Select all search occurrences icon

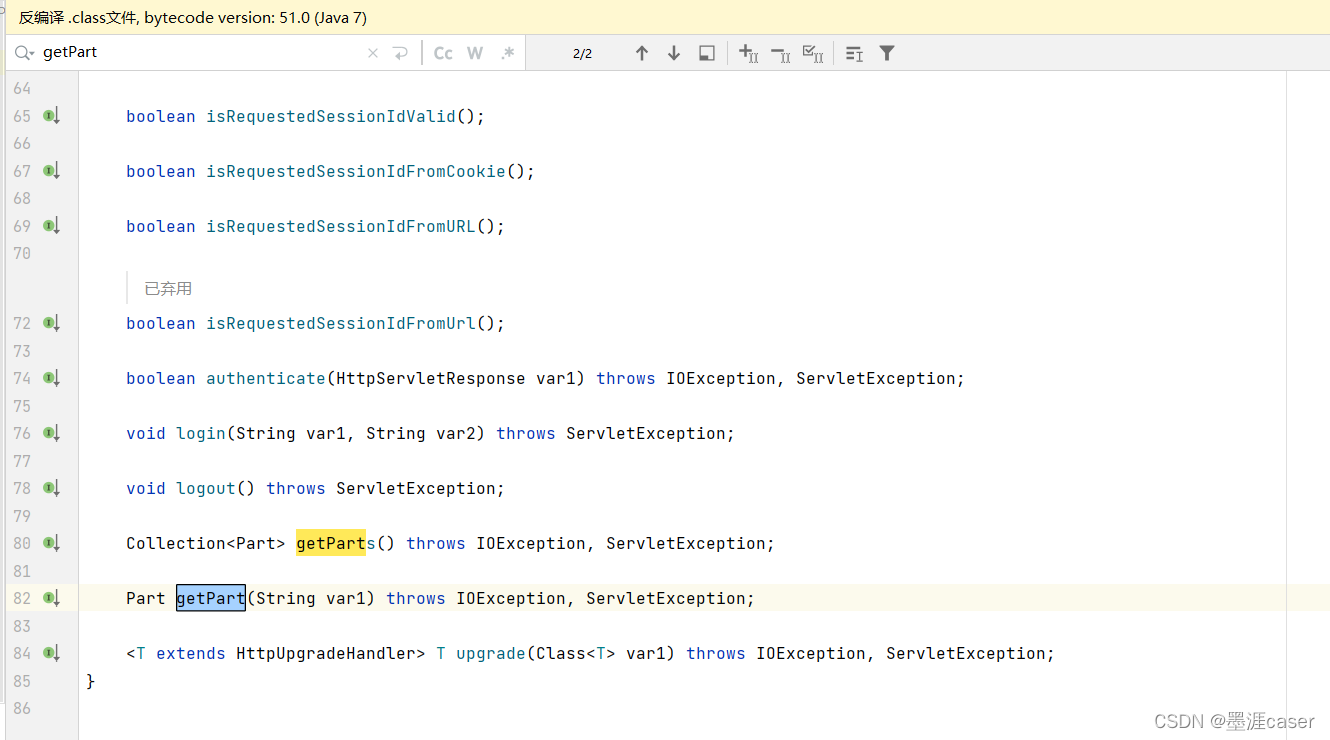pyautogui.click(x=813, y=52)
